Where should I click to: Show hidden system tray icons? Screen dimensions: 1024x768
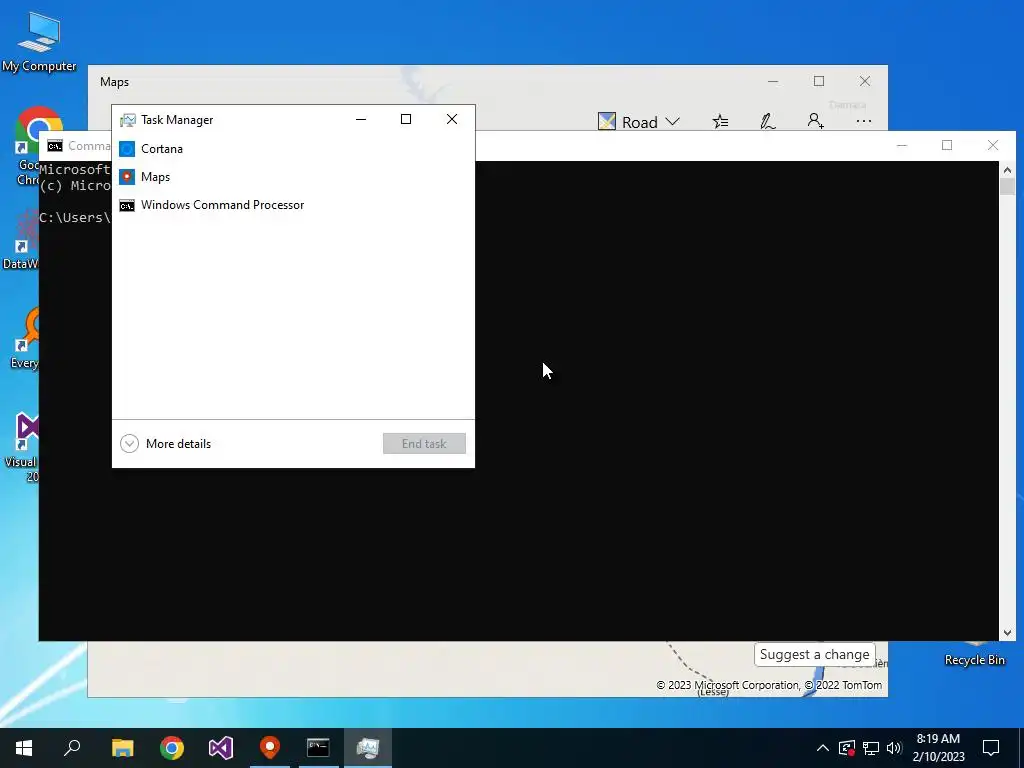point(823,748)
